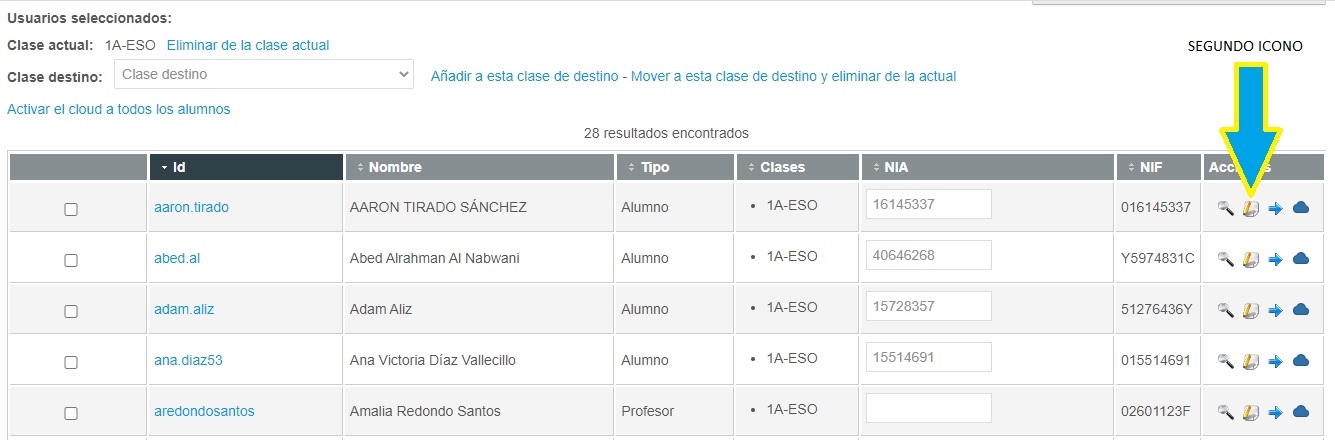Click cloud icon for abed.al row
The height and width of the screenshot is (440, 1335).
[x=1301, y=258]
